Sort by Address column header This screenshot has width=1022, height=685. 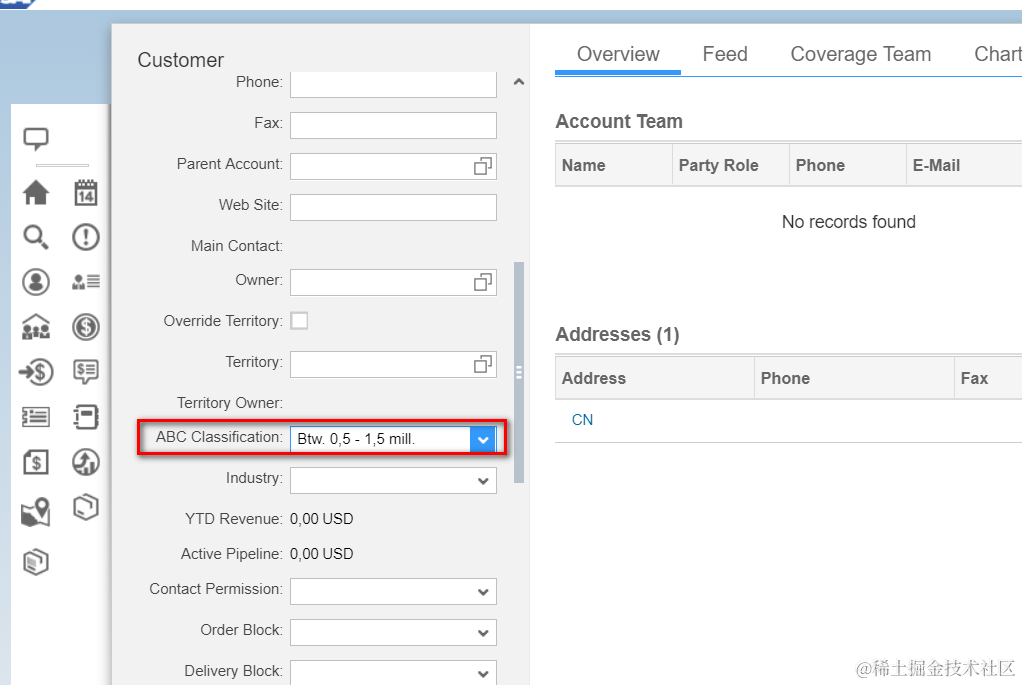point(655,378)
